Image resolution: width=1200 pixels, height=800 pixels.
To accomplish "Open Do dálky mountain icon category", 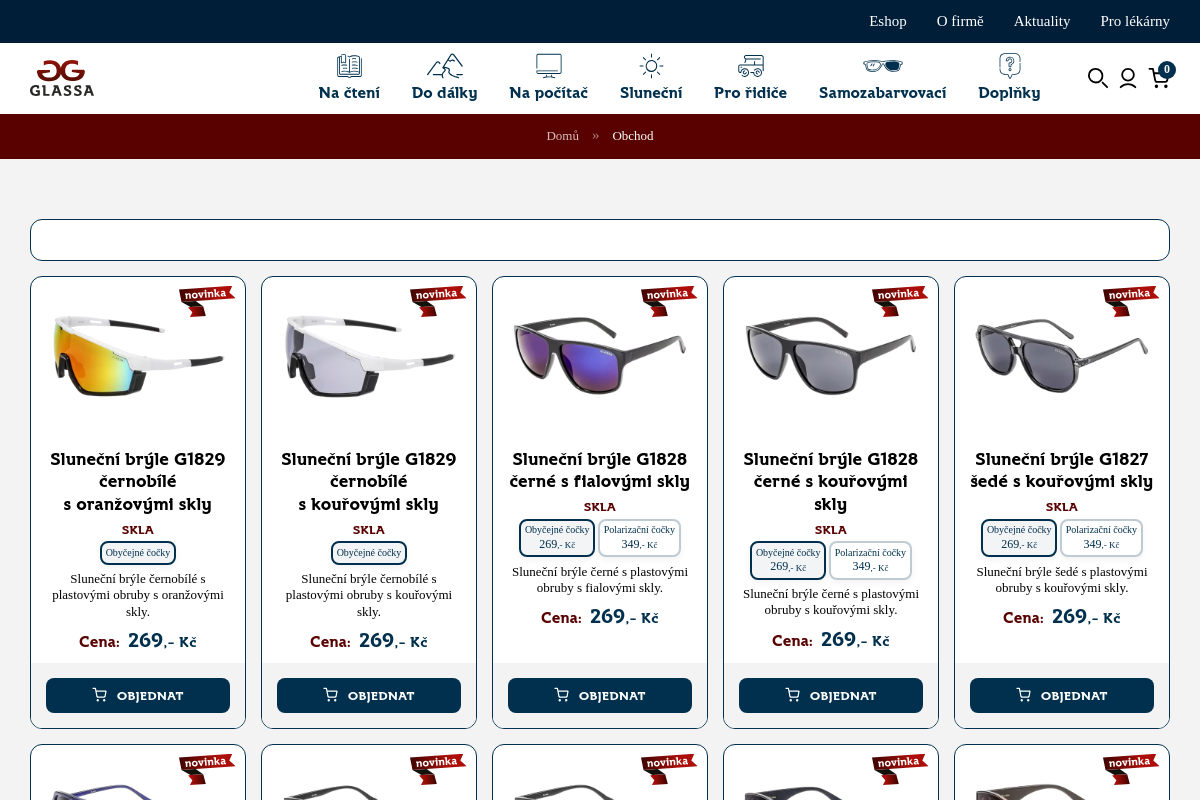I will [x=445, y=67].
